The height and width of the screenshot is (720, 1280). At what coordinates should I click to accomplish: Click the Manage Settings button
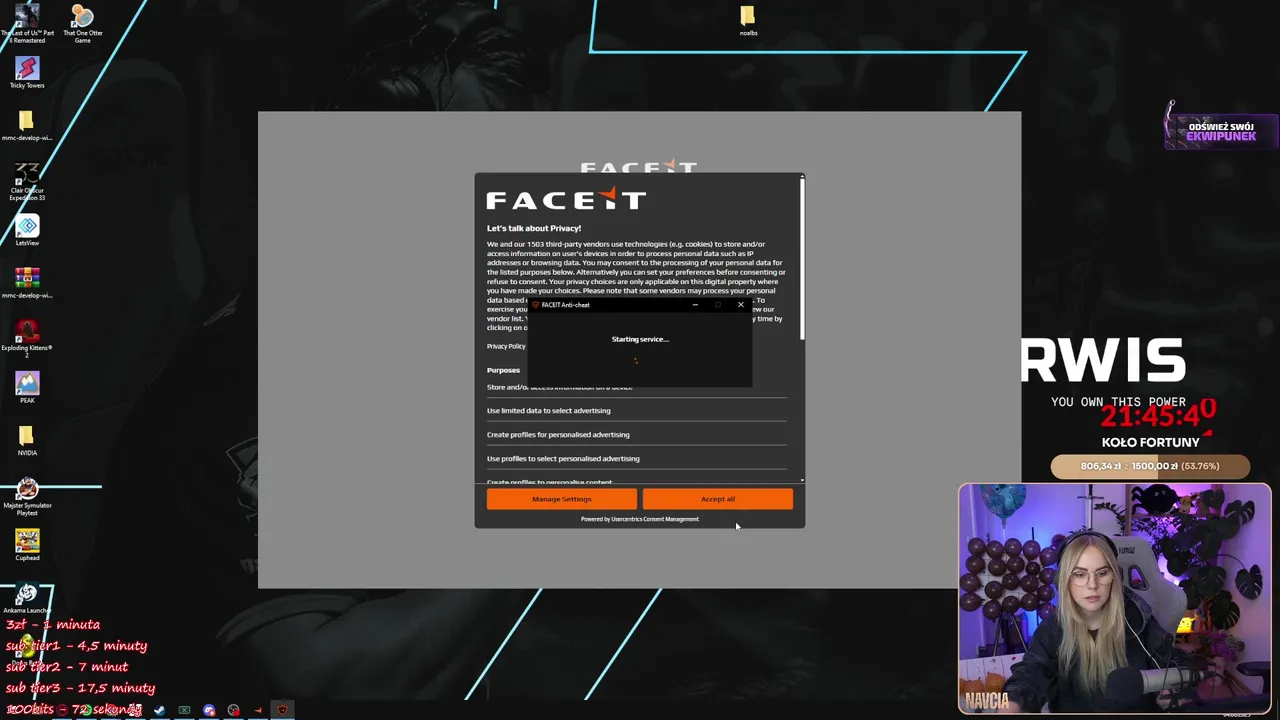tap(562, 499)
